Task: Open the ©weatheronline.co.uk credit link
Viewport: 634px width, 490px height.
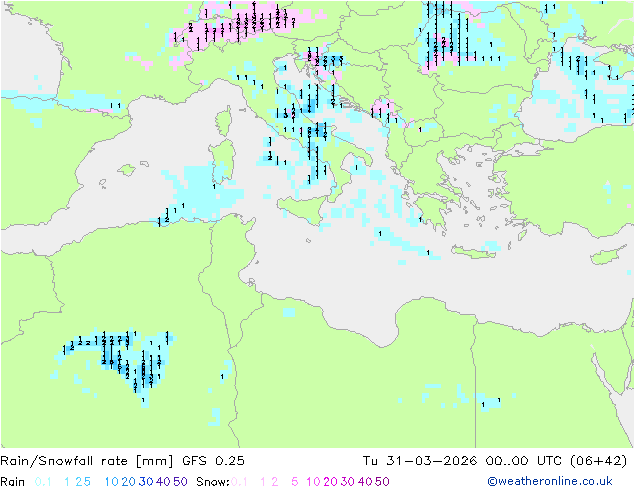Action: coord(550,482)
